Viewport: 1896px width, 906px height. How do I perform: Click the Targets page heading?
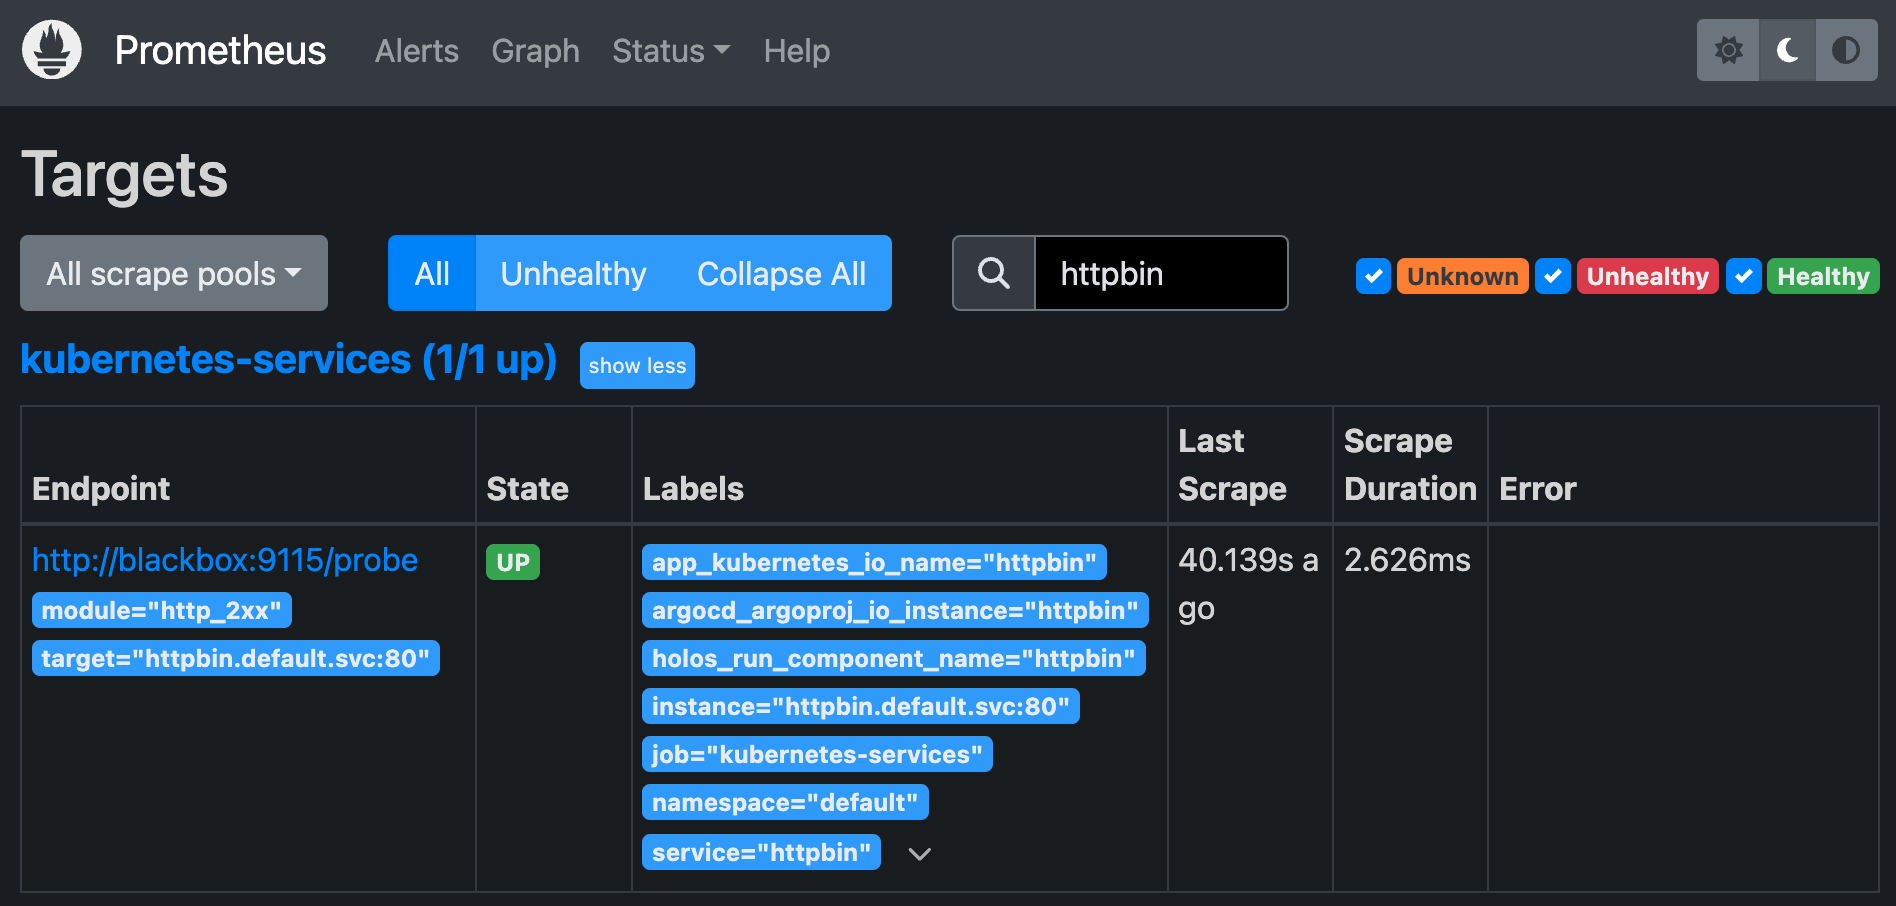click(x=125, y=174)
